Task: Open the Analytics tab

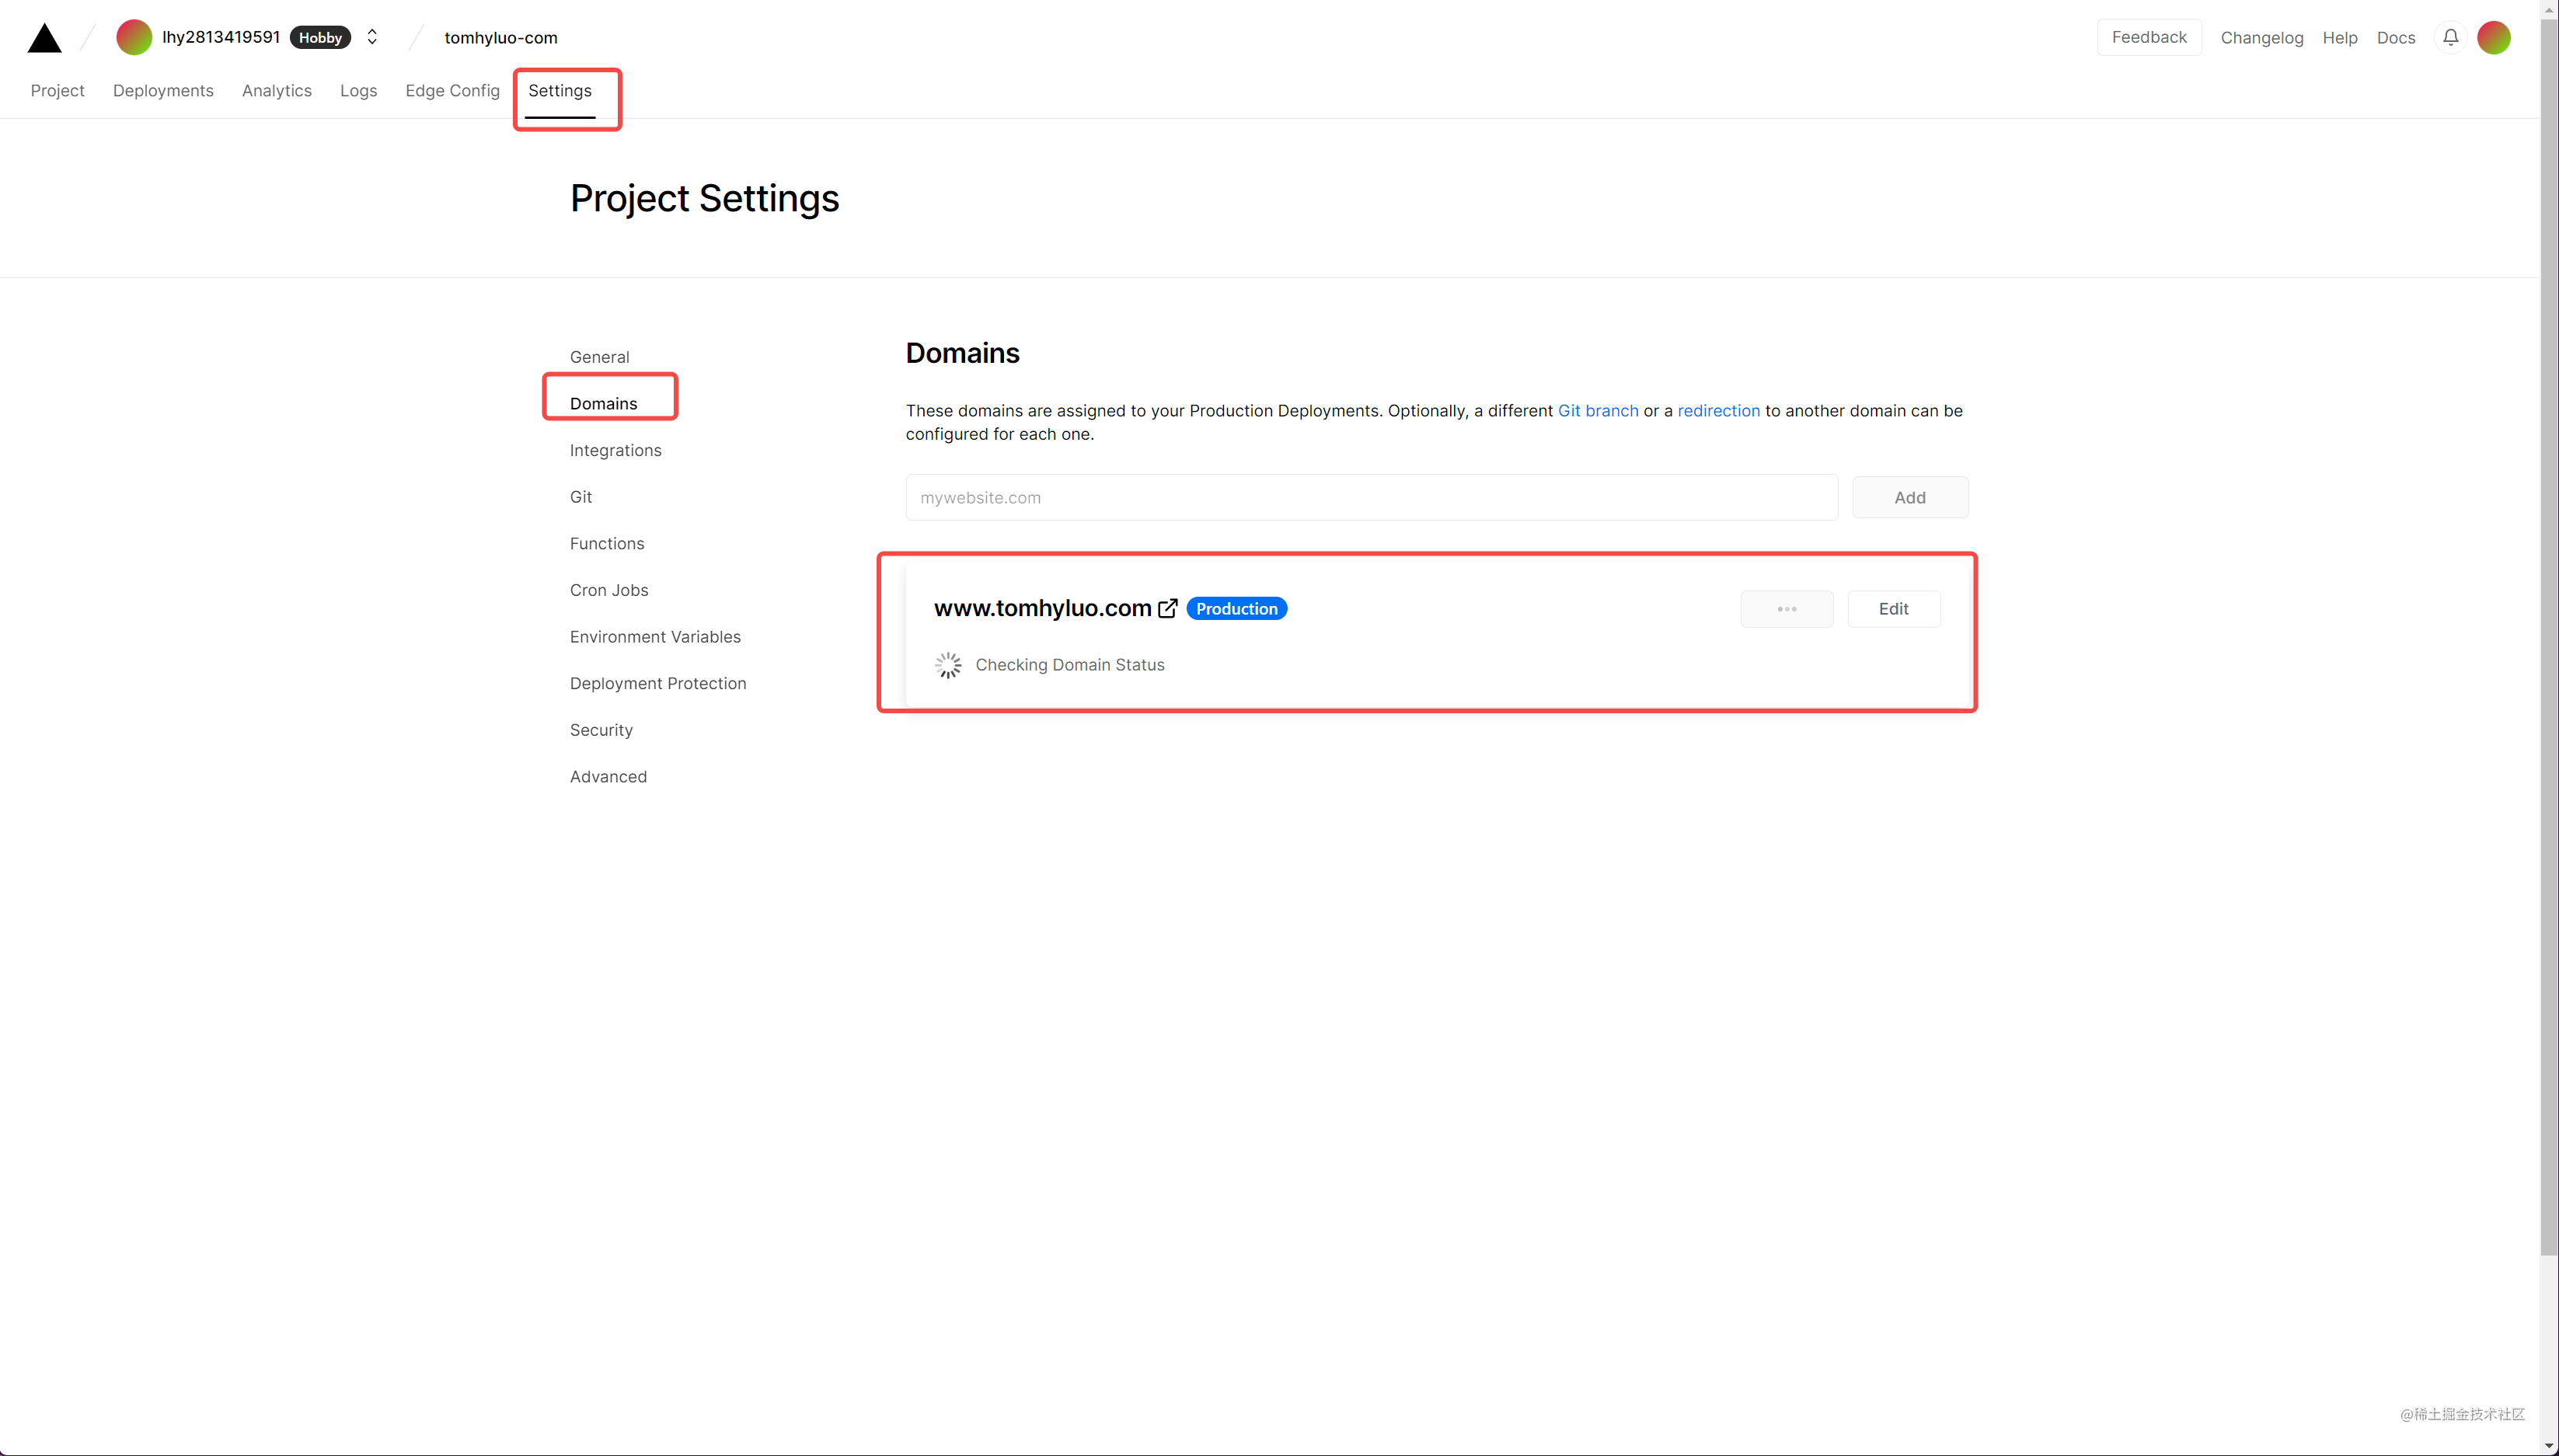Action: [276, 90]
